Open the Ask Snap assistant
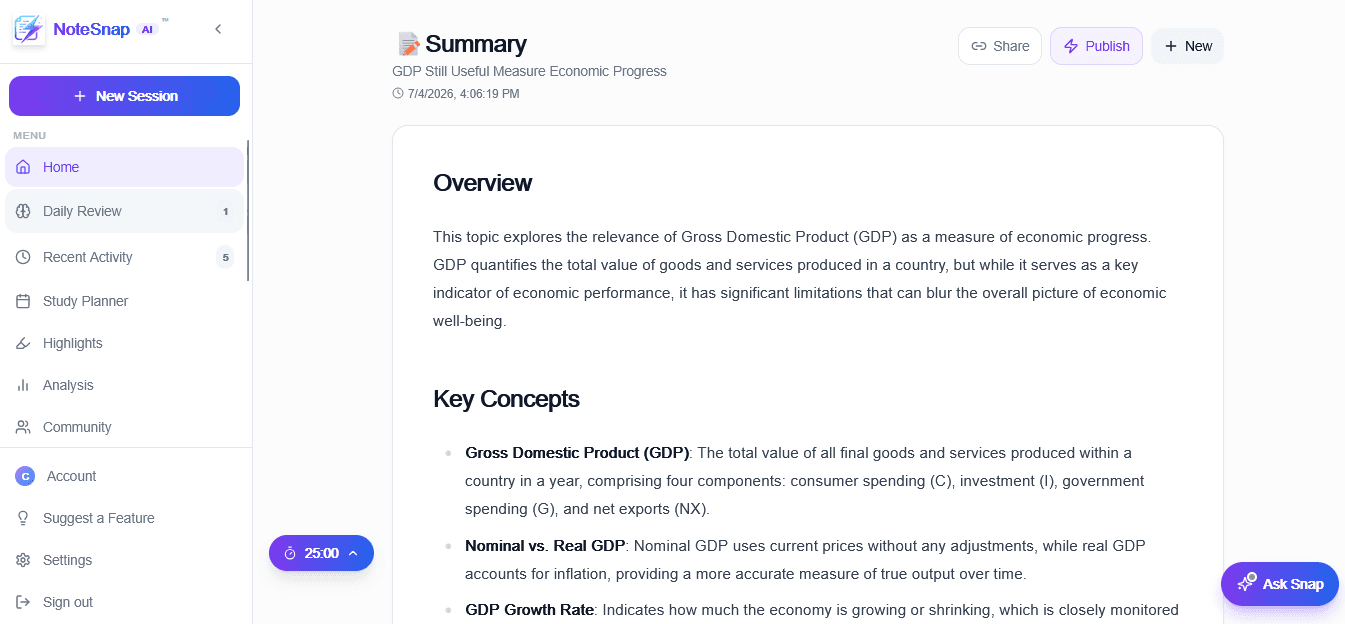 tap(1280, 584)
